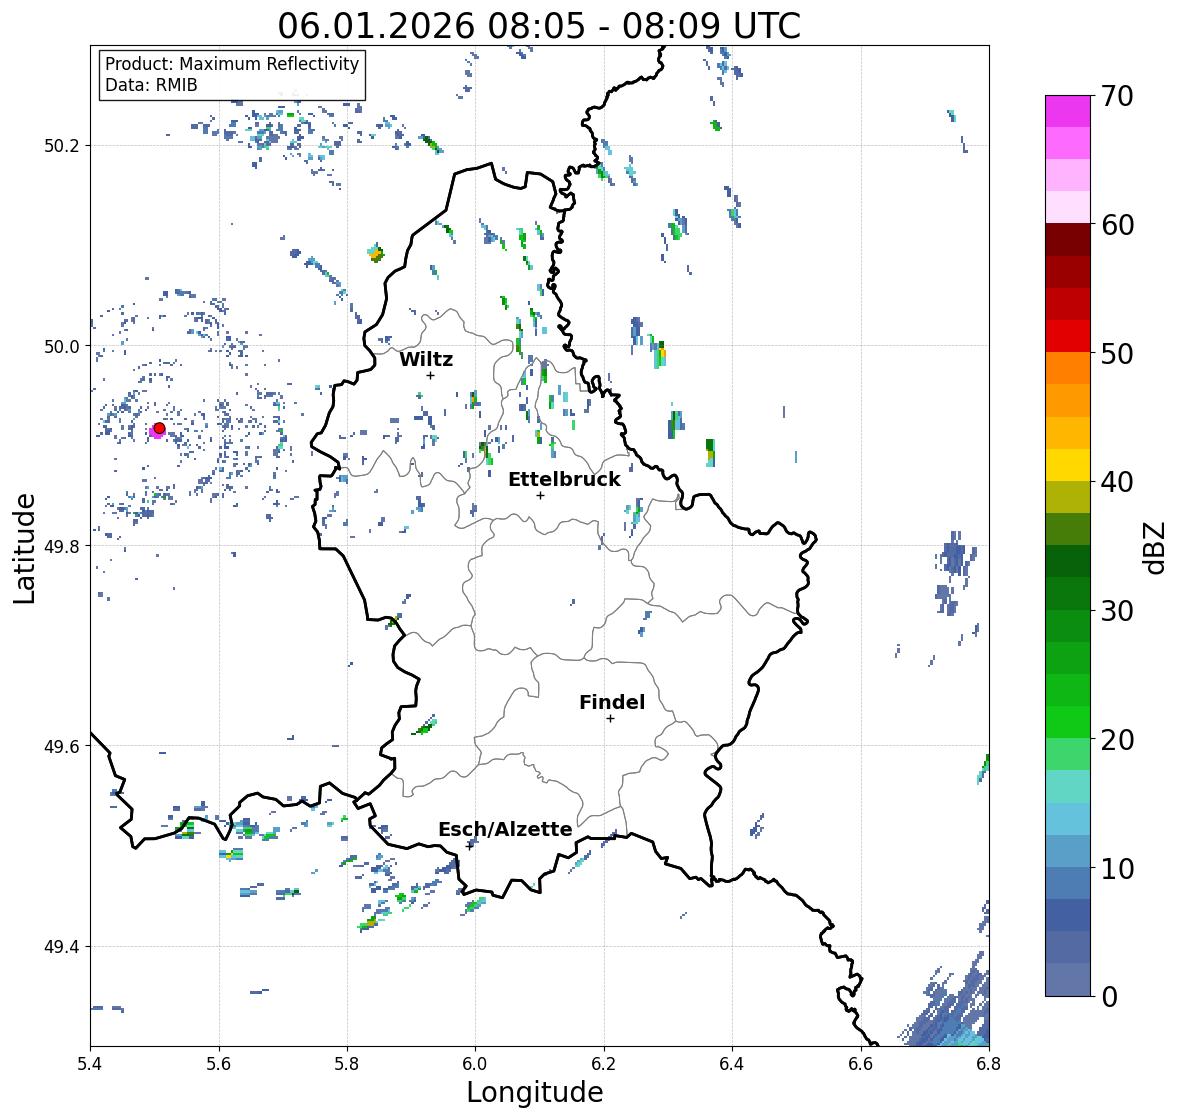Screen dimensions: 1179x1117
Task: Click the longitude tick label 6.8
Action: coord(989,1064)
